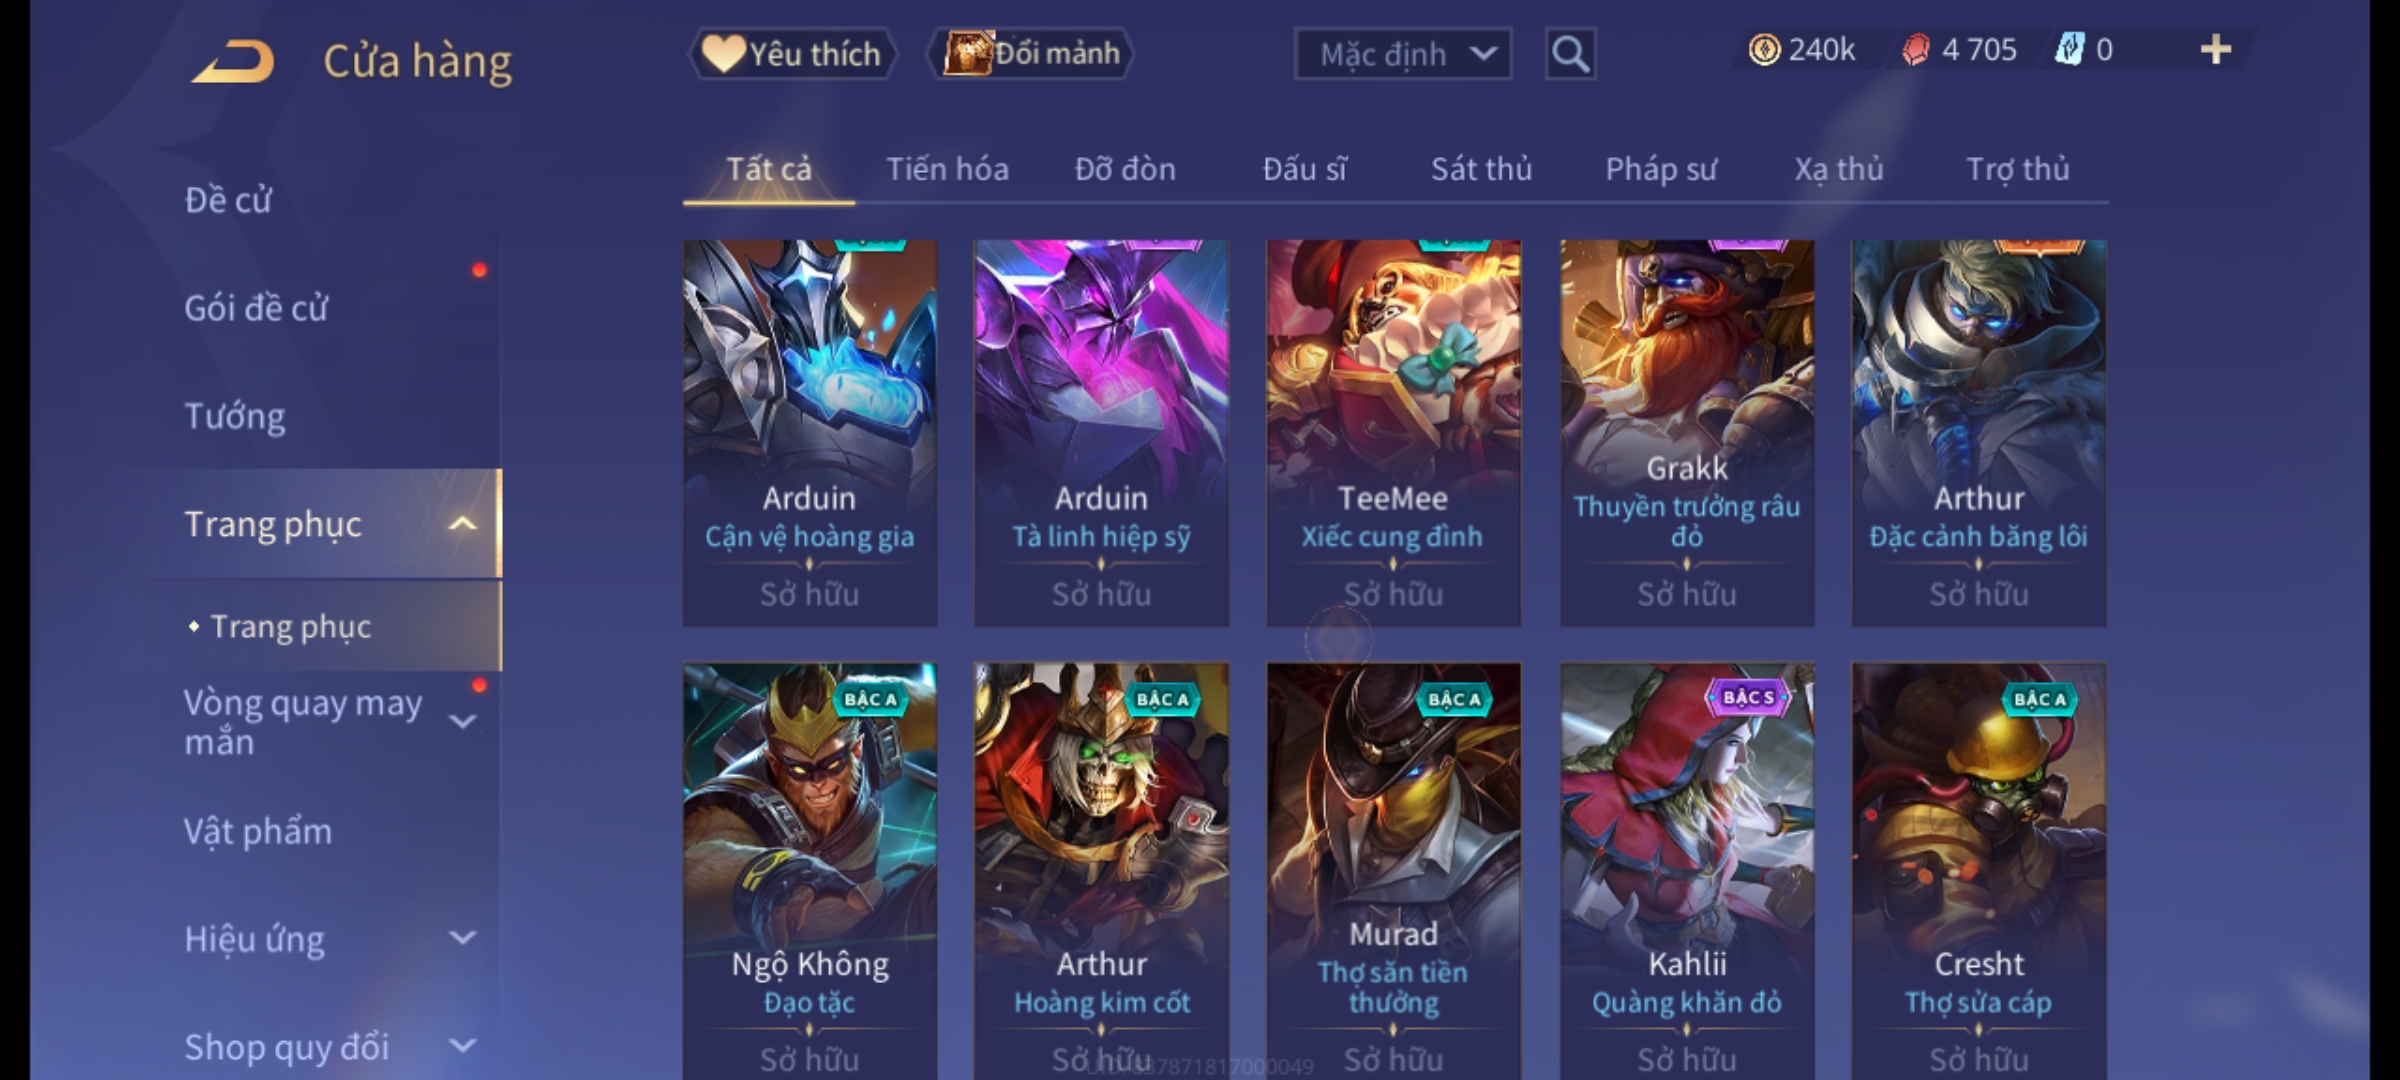Image resolution: width=2400 pixels, height=1080 pixels.
Task: Tap the back arrow beside Cửa hàng
Action: coord(233,62)
